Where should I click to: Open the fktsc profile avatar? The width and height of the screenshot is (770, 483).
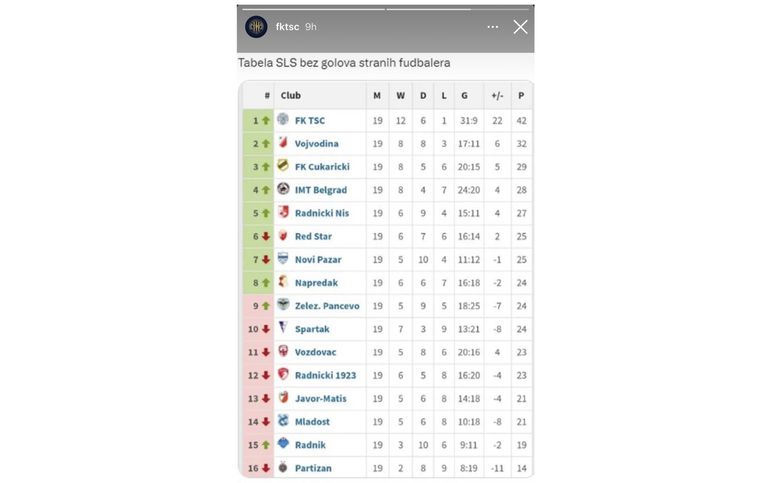click(x=256, y=27)
